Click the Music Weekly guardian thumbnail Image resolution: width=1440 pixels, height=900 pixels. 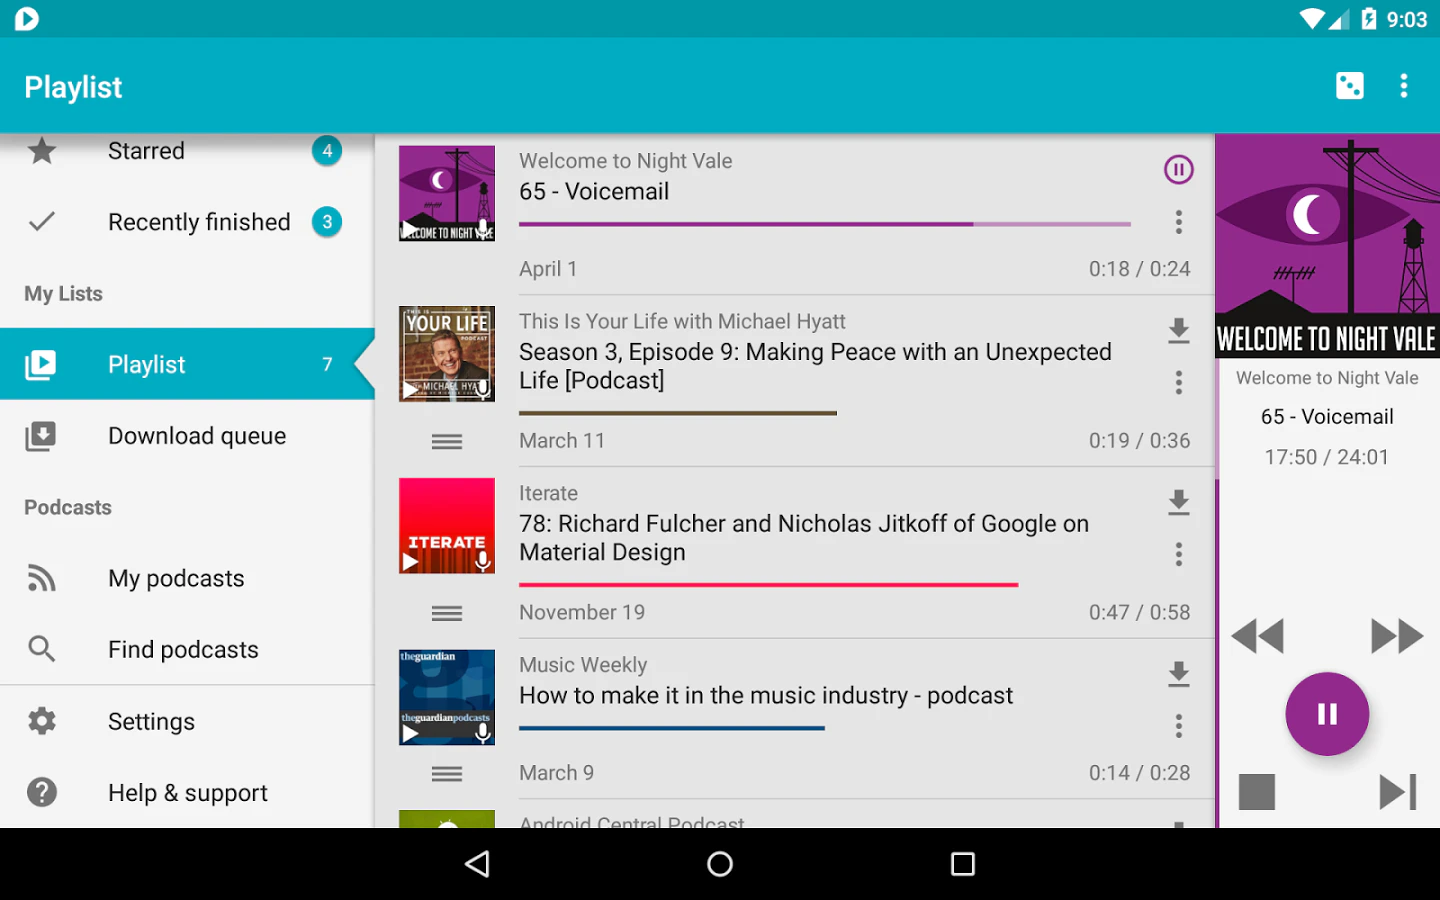pyautogui.click(x=447, y=698)
